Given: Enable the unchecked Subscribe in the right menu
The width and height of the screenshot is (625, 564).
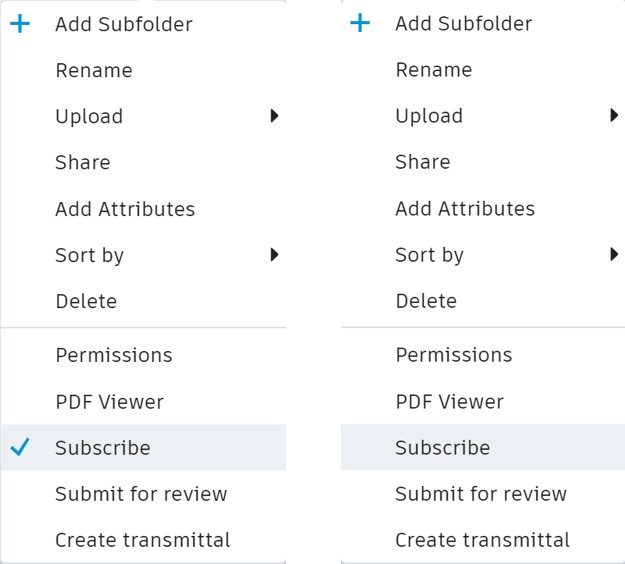Looking at the screenshot, I should click(442, 447).
